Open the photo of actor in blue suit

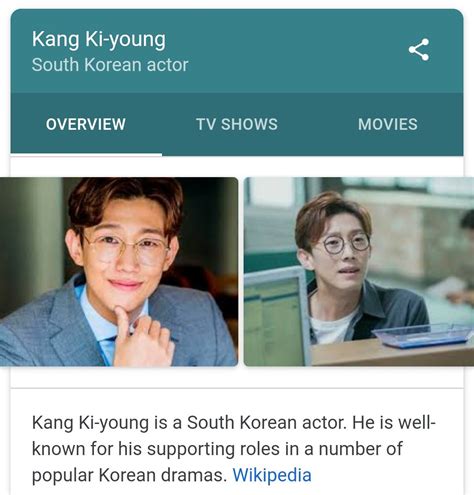(x=119, y=272)
